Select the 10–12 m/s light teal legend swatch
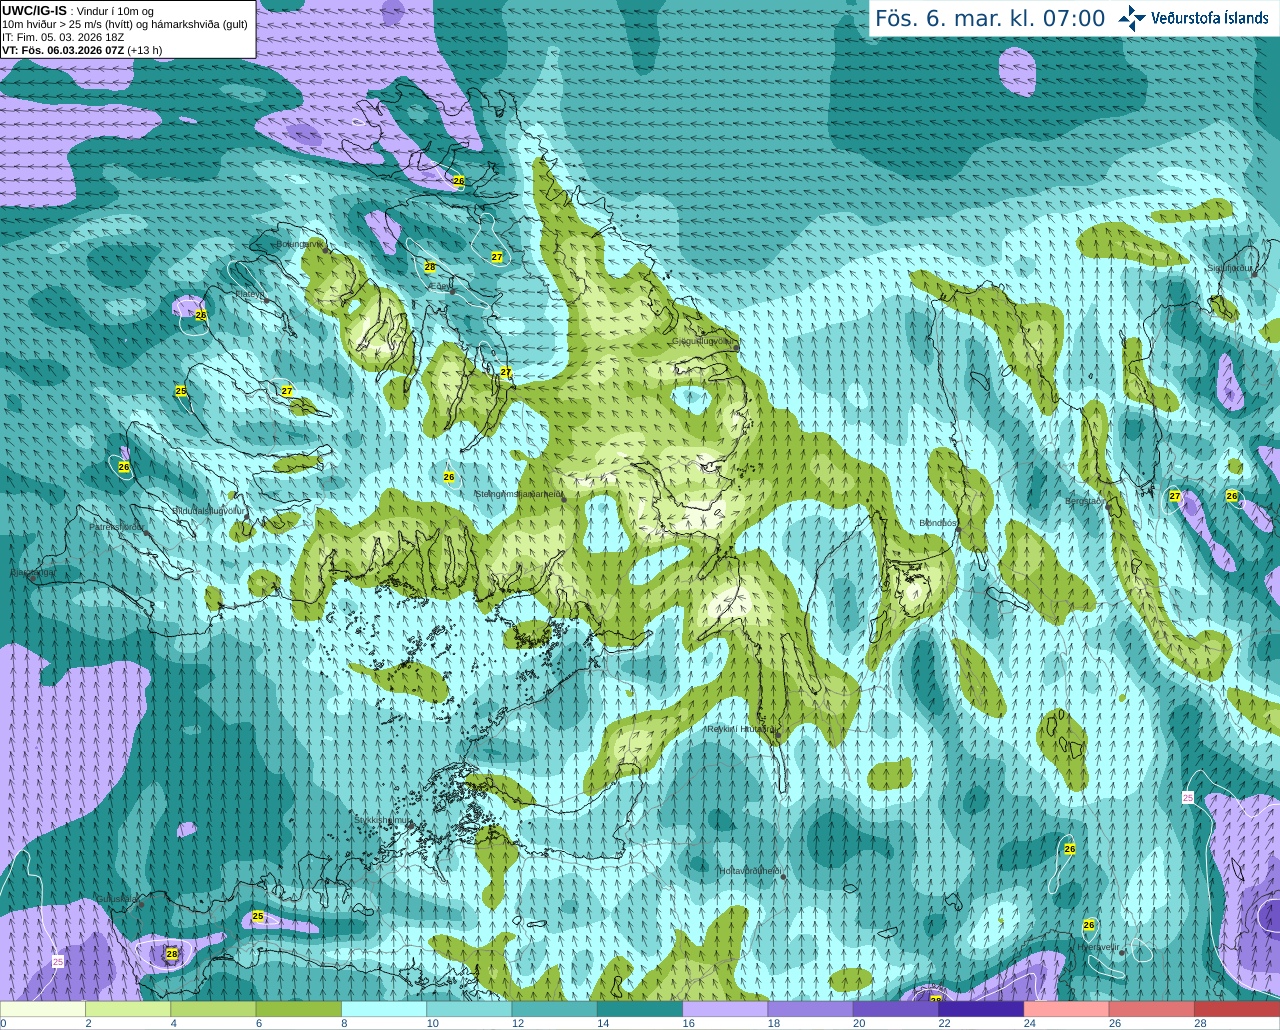Viewport: 1280px width, 1030px height. 469,1009
